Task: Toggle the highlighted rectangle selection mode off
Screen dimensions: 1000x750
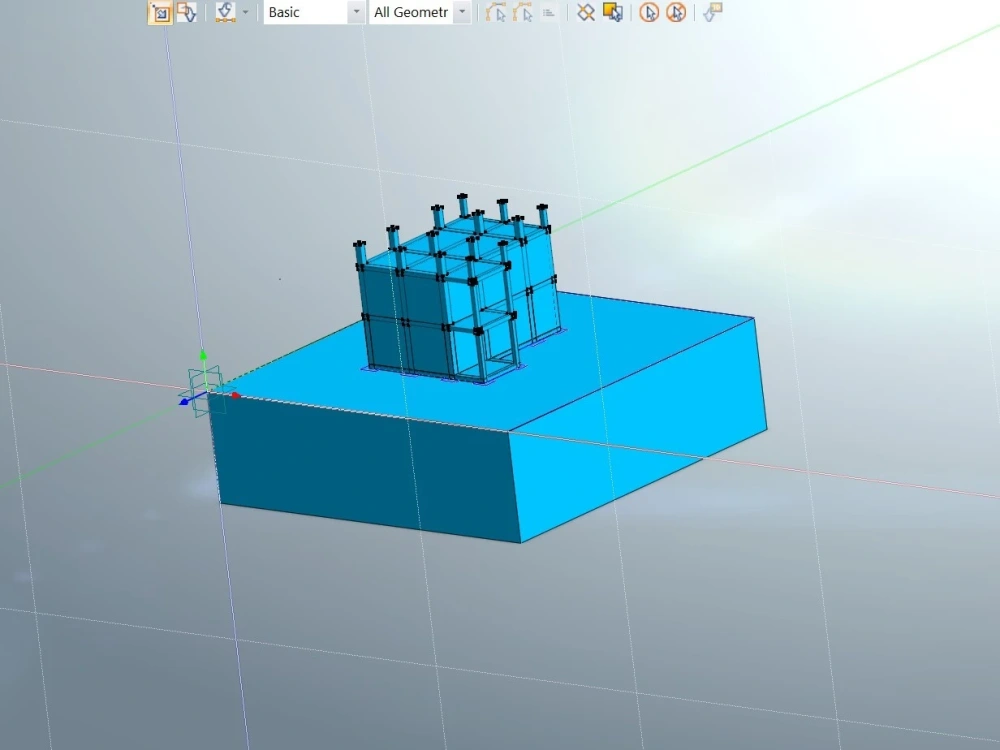Action: tap(160, 12)
